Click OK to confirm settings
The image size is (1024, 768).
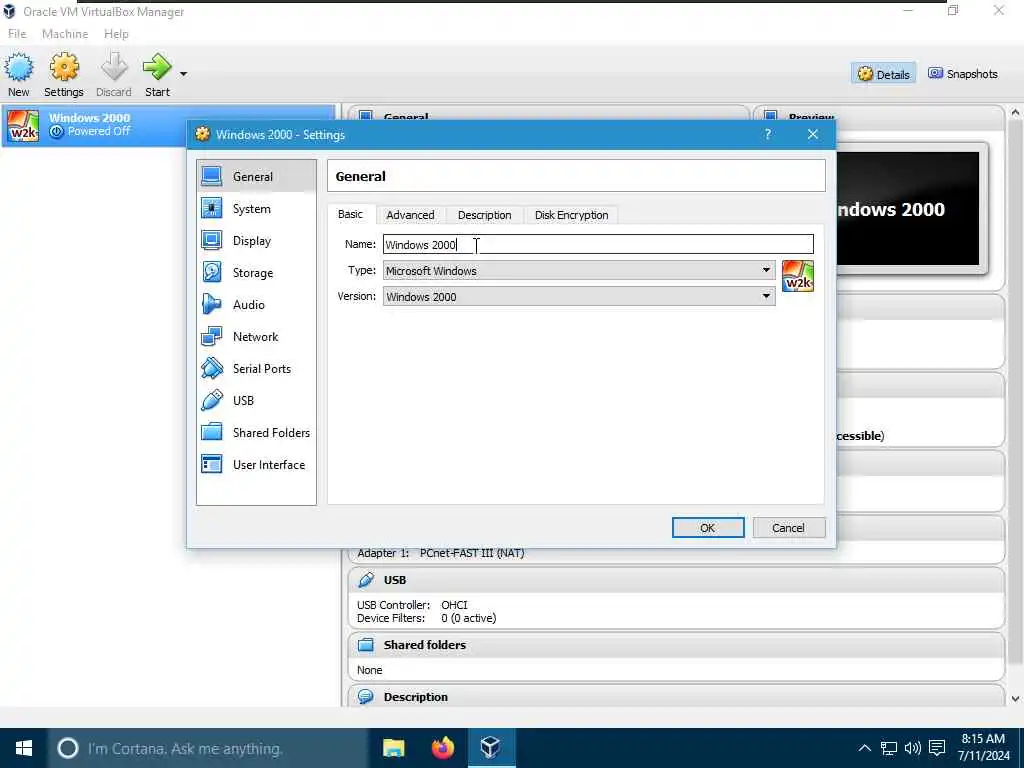(708, 528)
